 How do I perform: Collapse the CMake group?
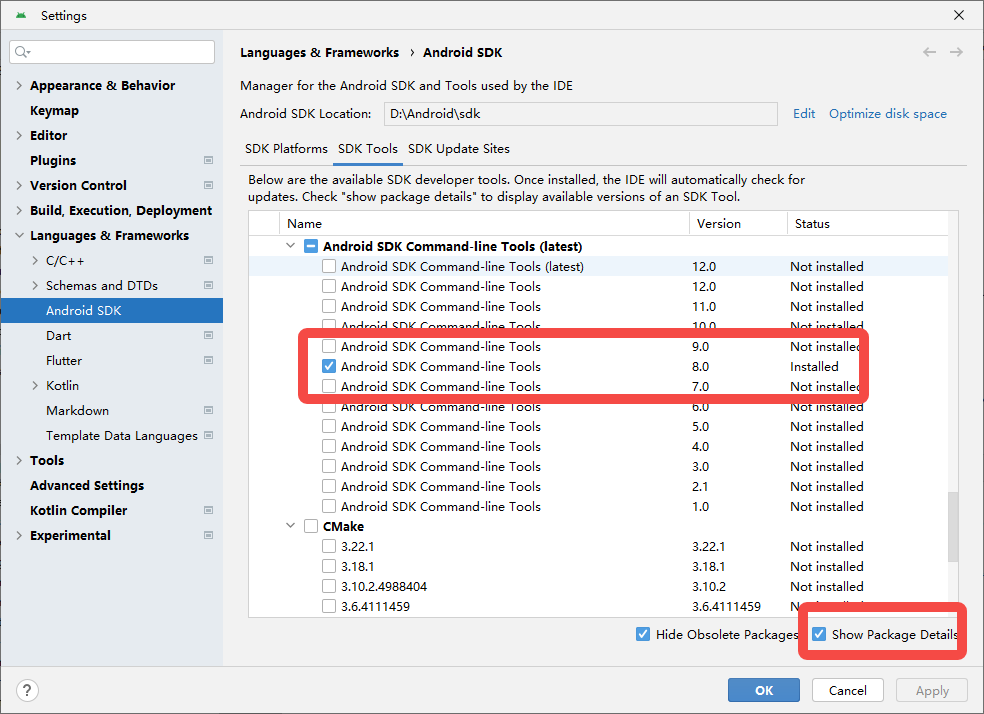pyautogui.click(x=290, y=526)
